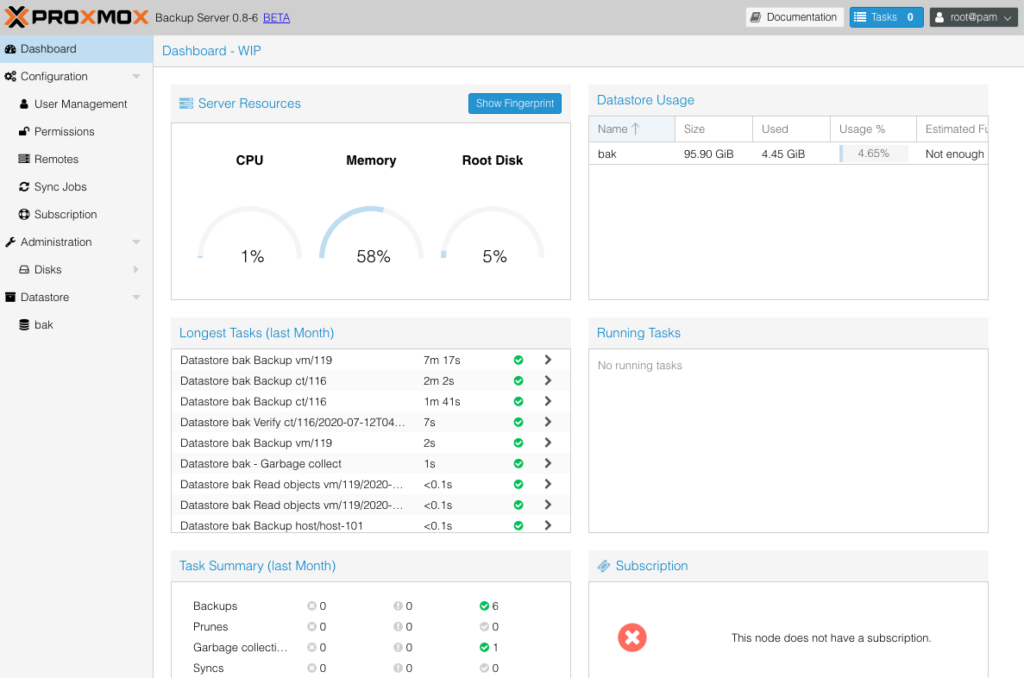
Task: Click the Root Disk 5% gauge
Action: (493, 235)
